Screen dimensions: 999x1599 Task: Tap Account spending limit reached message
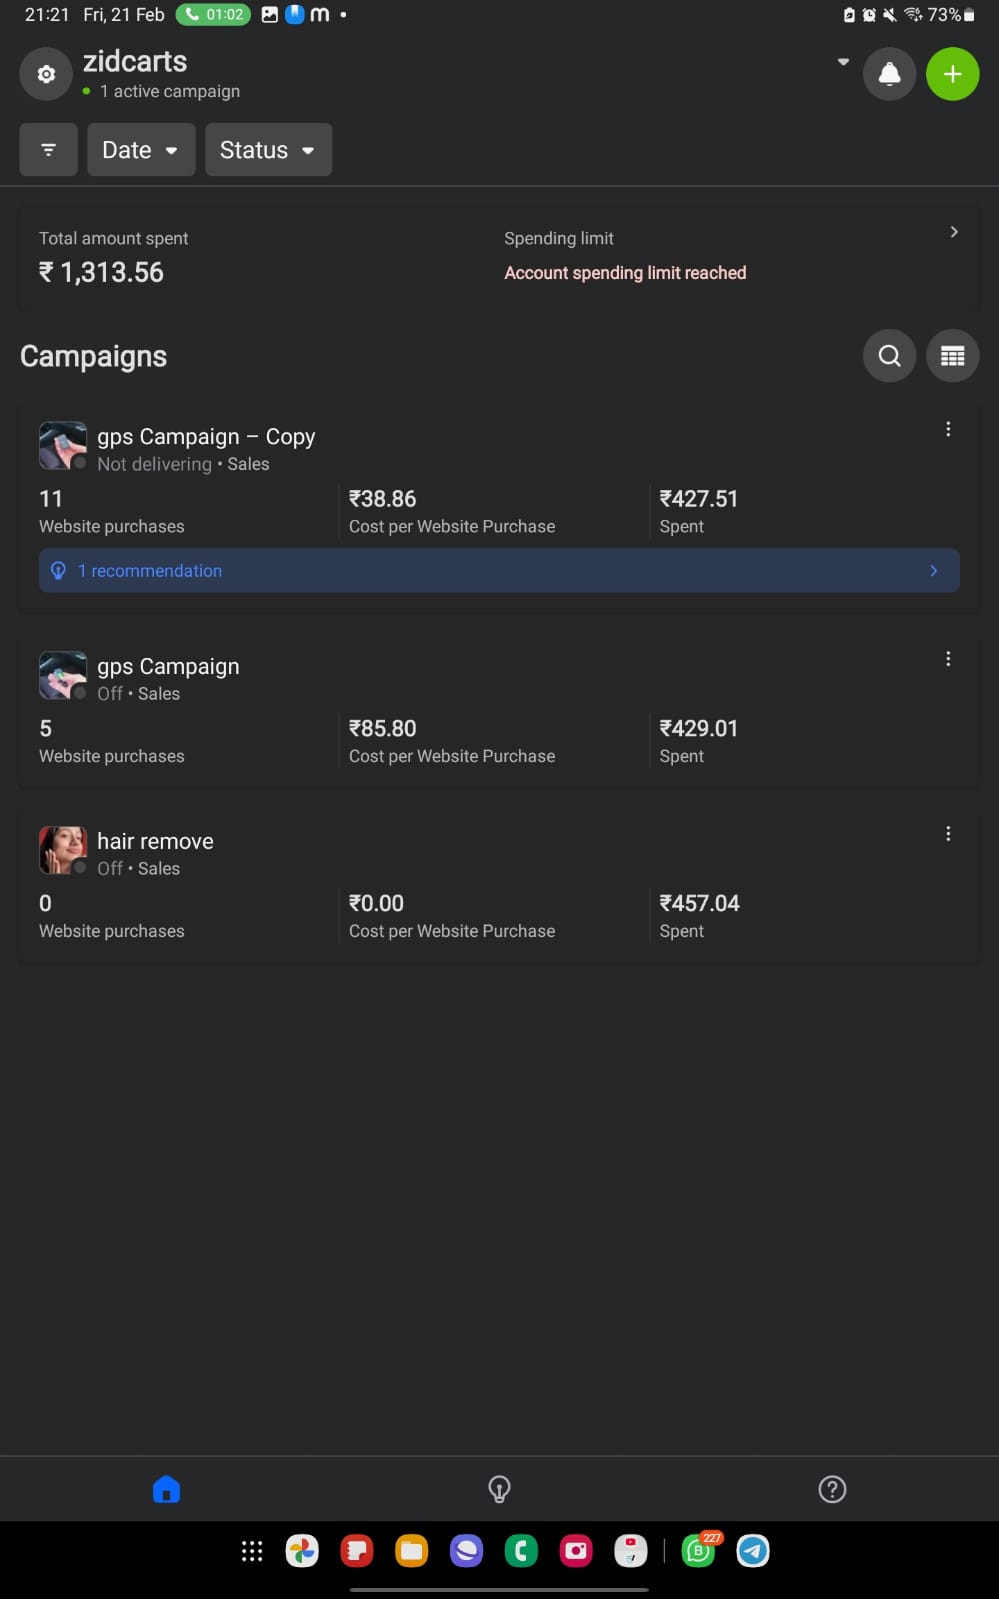pos(625,273)
